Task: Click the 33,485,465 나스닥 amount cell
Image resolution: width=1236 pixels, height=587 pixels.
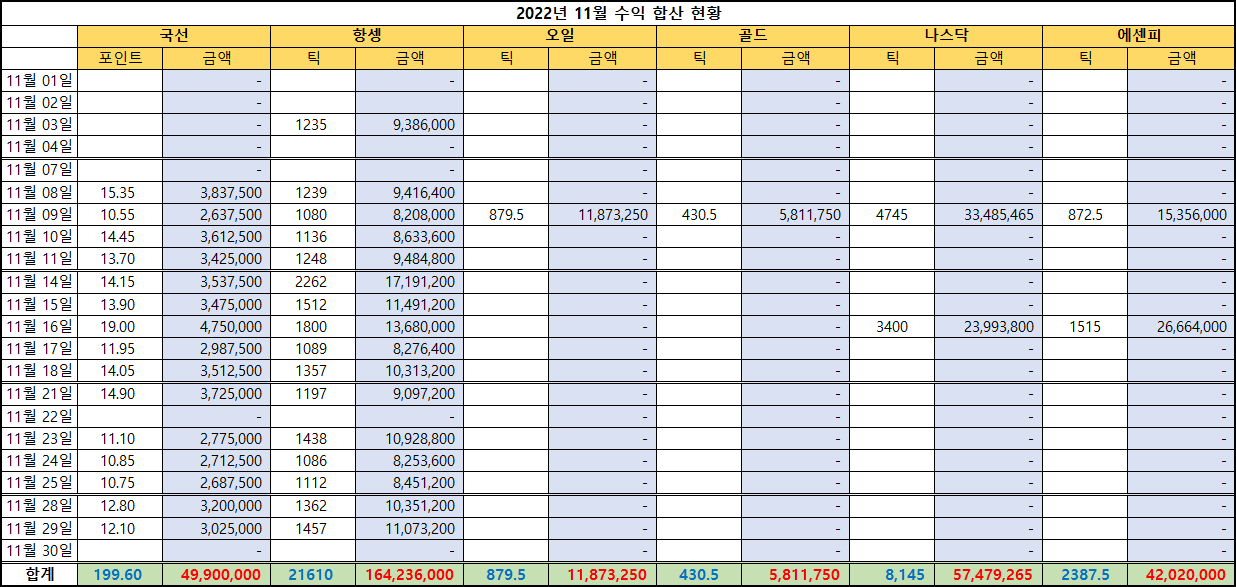Action: coord(988,214)
